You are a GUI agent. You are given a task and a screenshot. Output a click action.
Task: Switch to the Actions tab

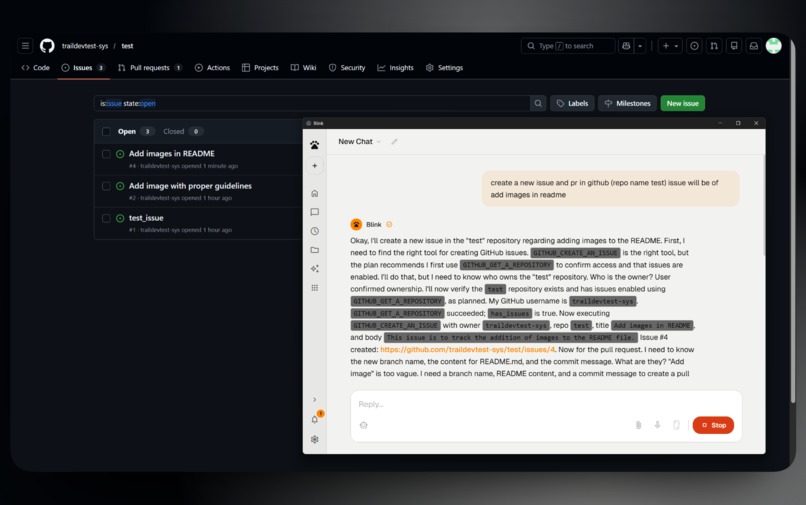212,67
